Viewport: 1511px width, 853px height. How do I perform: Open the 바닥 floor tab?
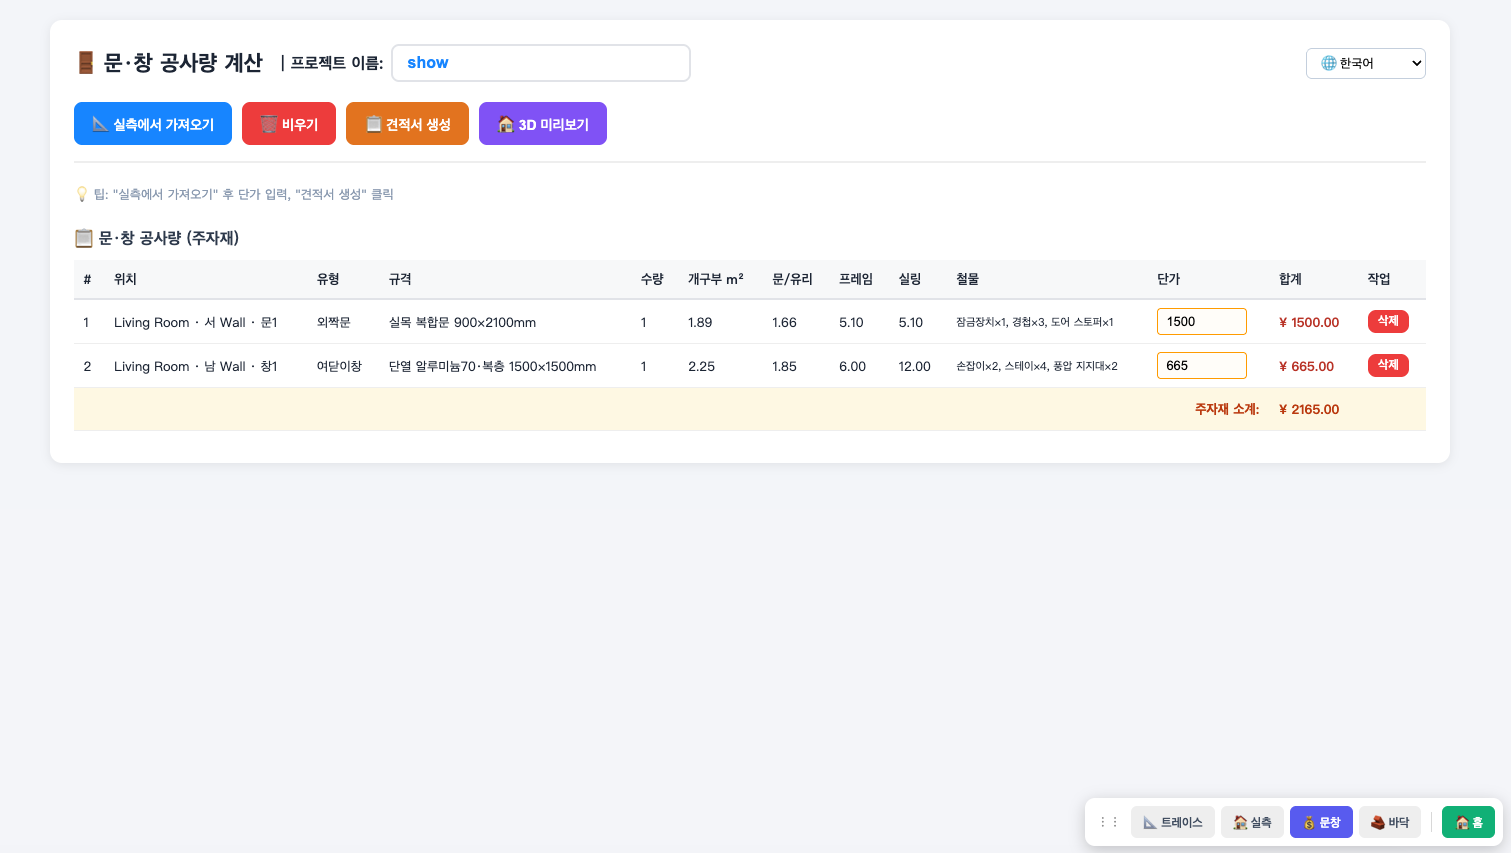1390,822
